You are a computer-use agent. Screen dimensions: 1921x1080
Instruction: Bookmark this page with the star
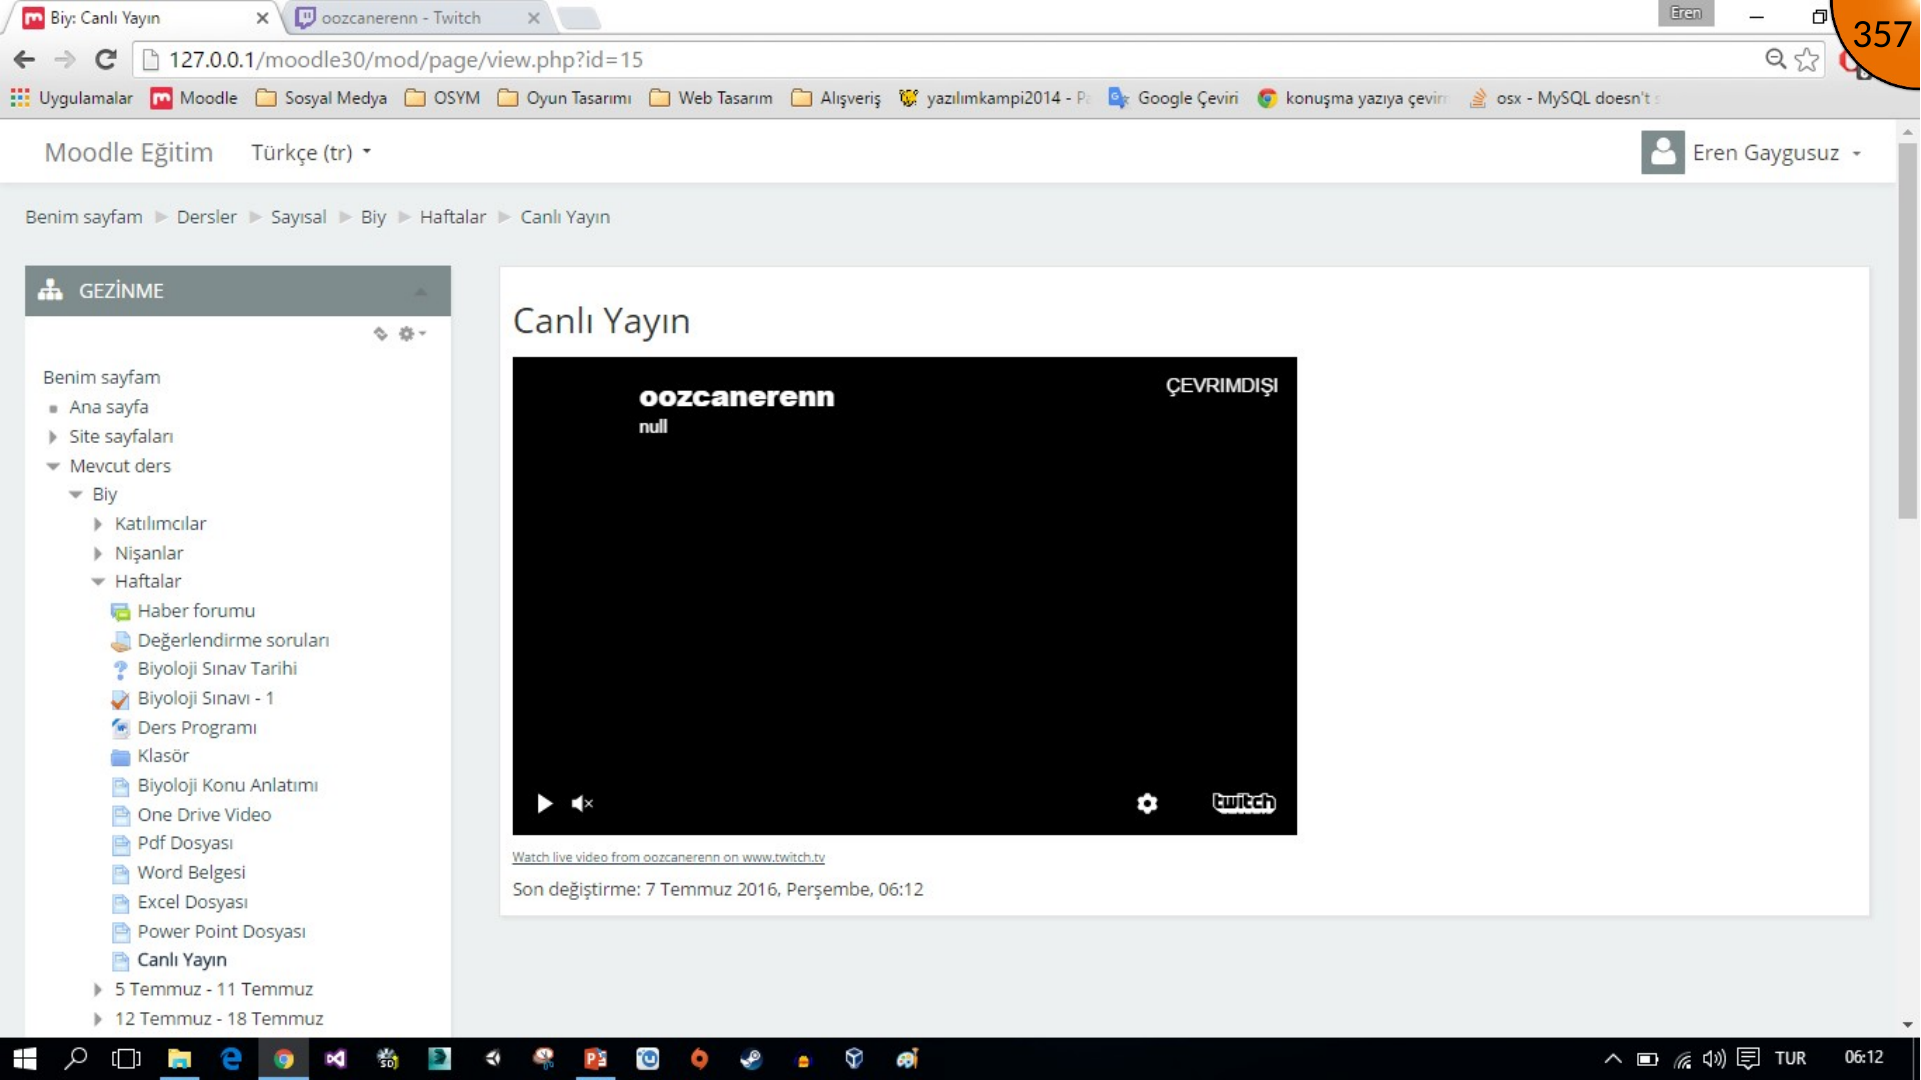coord(1806,59)
